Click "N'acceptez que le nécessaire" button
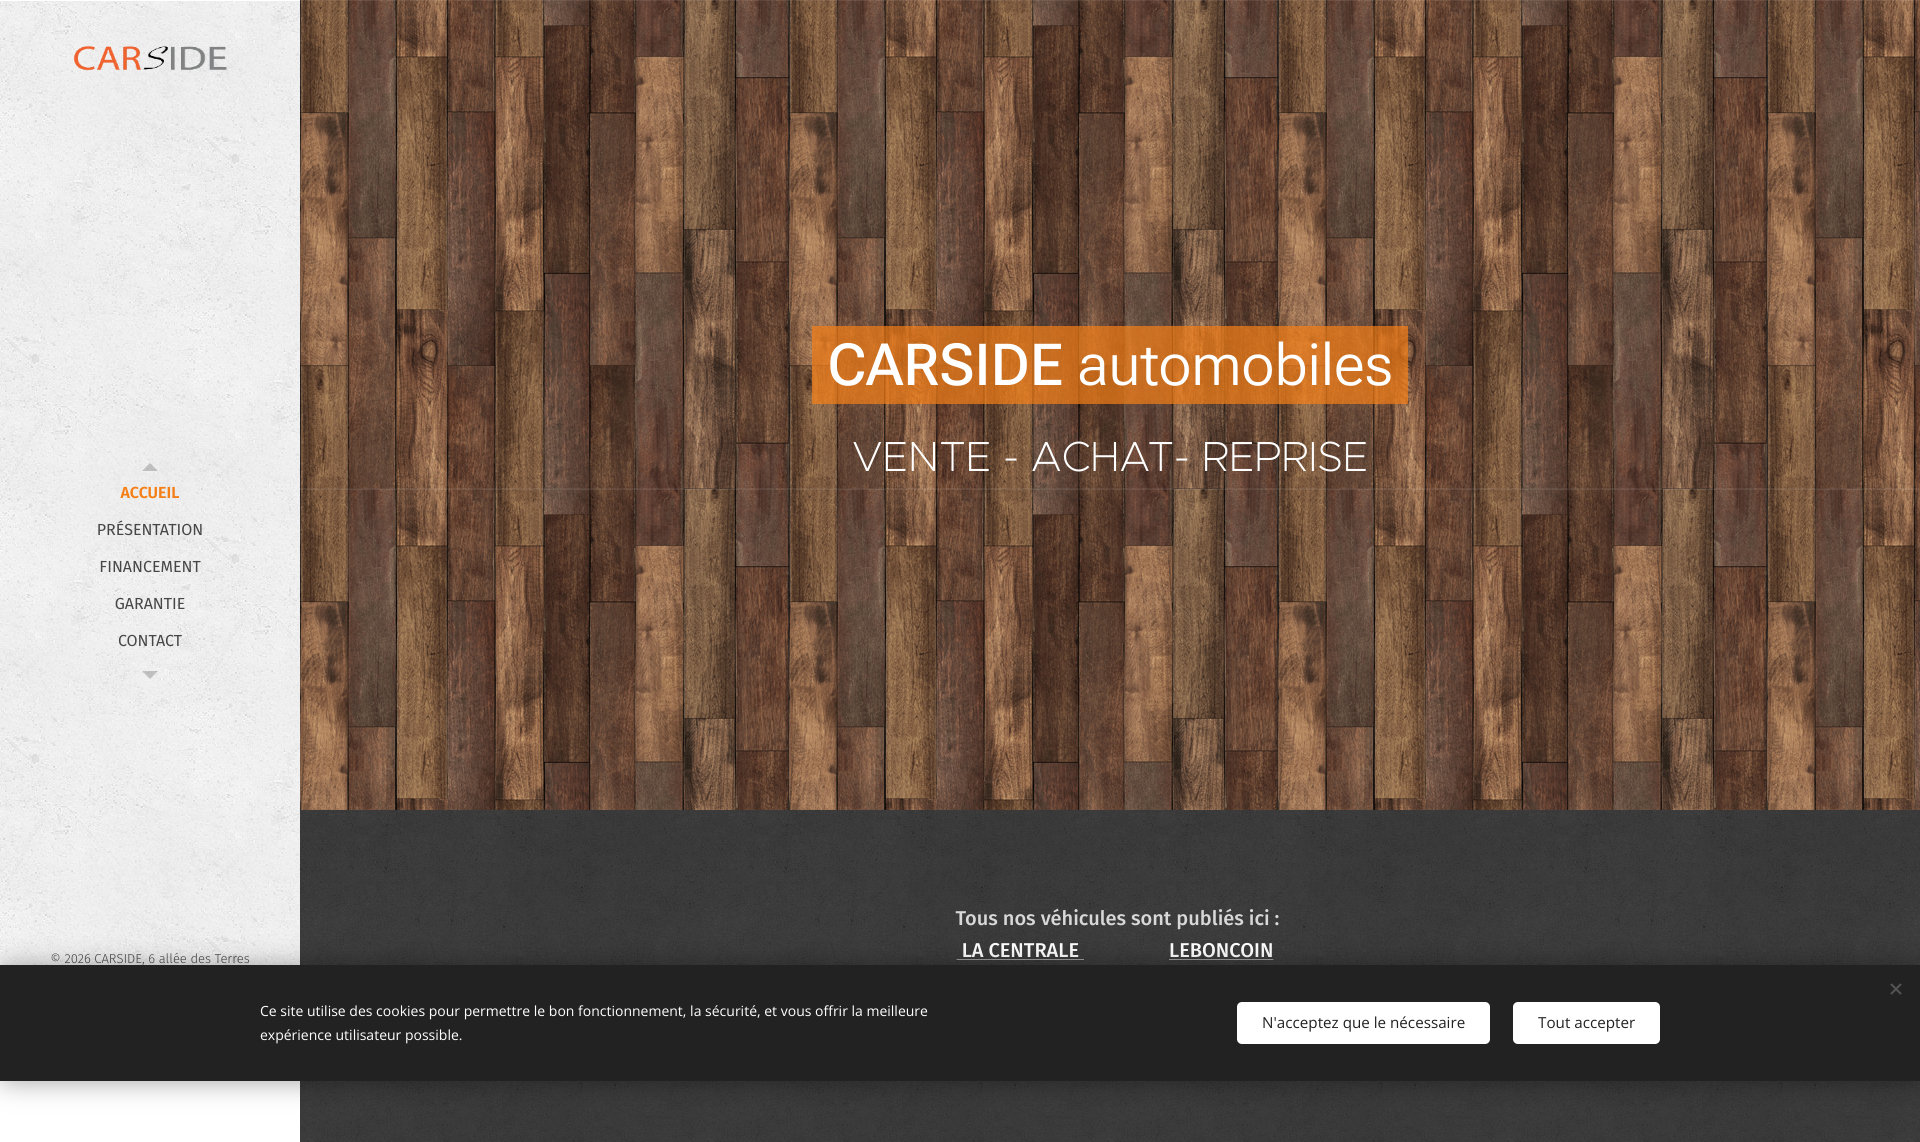Image resolution: width=1920 pixels, height=1142 pixels. 1363,1023
